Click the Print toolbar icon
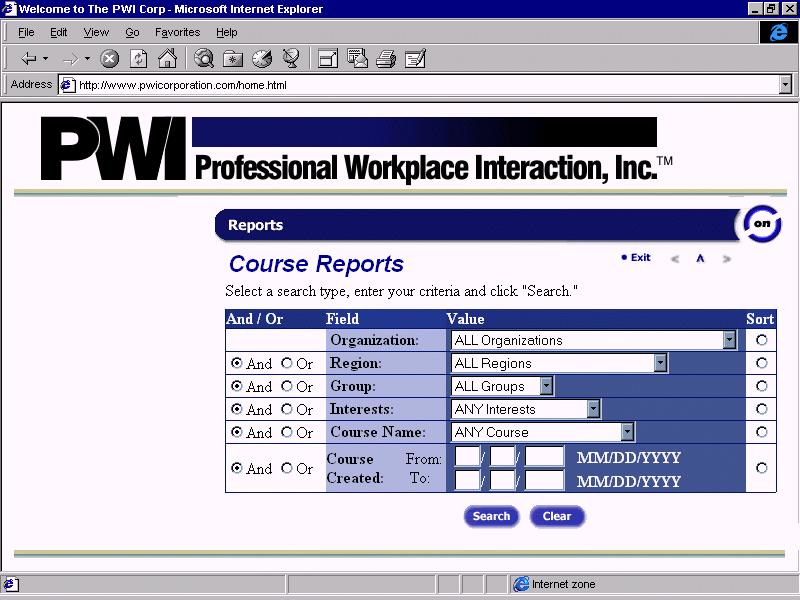The height and width of the screenshot is (600, 800). pos(386,59)
